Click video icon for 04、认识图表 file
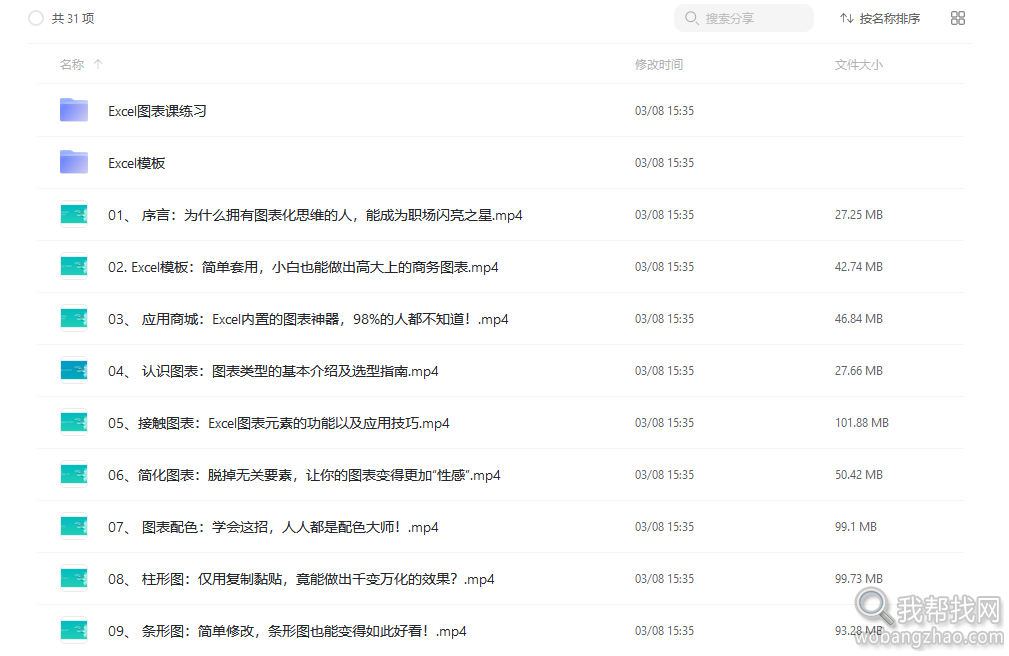Viewport: 1009px width, 656px height. 74,371
